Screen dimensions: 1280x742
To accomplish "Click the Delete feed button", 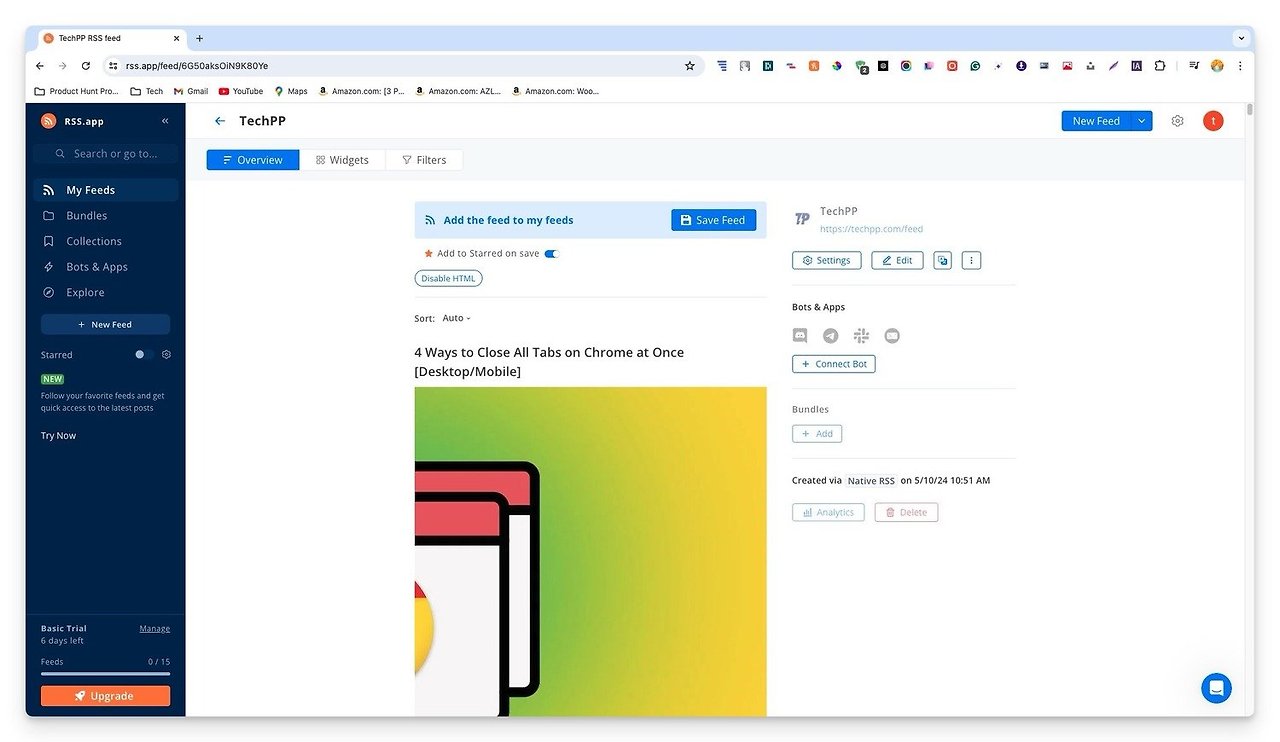I will coord(906,512).
